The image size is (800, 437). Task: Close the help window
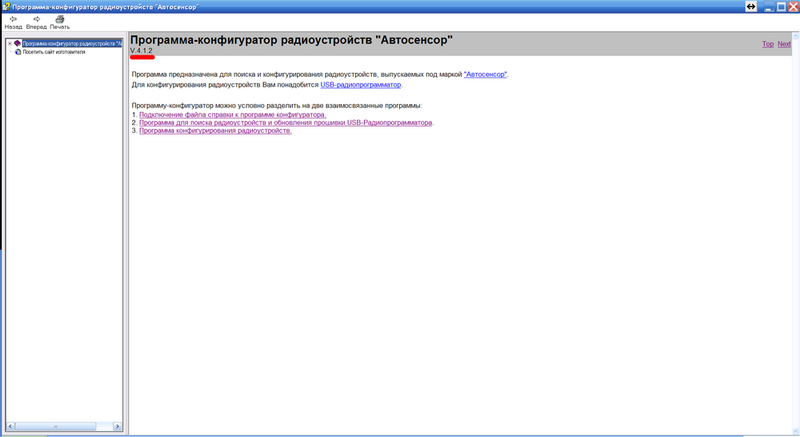click(793, 7)
